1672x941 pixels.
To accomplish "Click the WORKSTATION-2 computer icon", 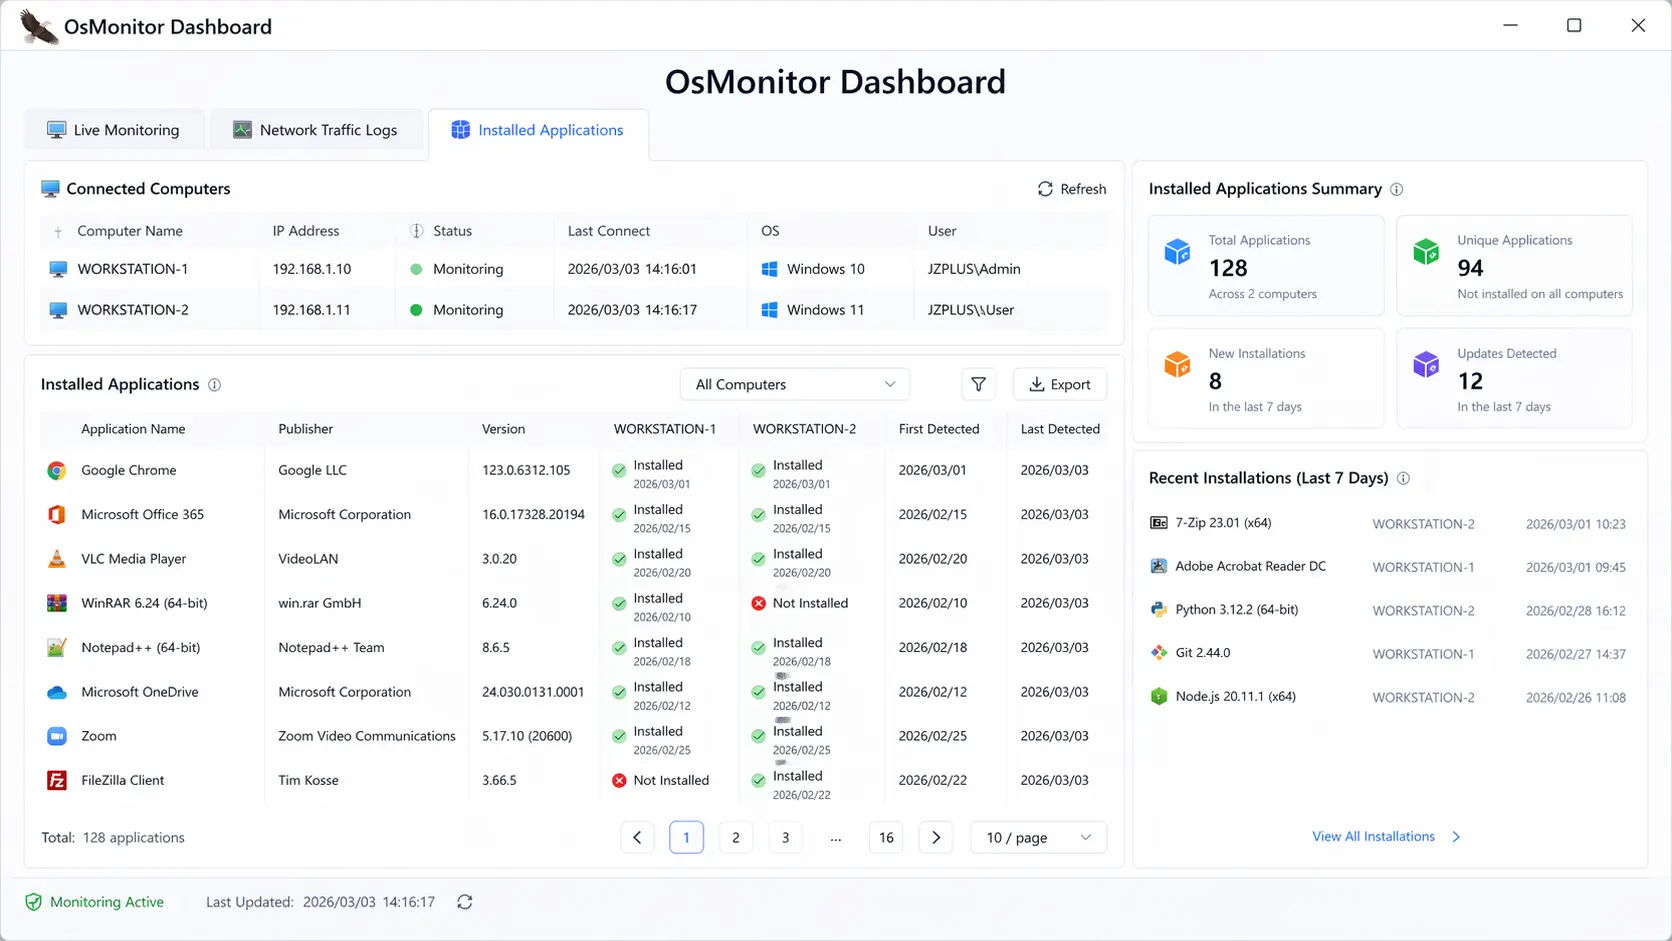I will [58, 310].
